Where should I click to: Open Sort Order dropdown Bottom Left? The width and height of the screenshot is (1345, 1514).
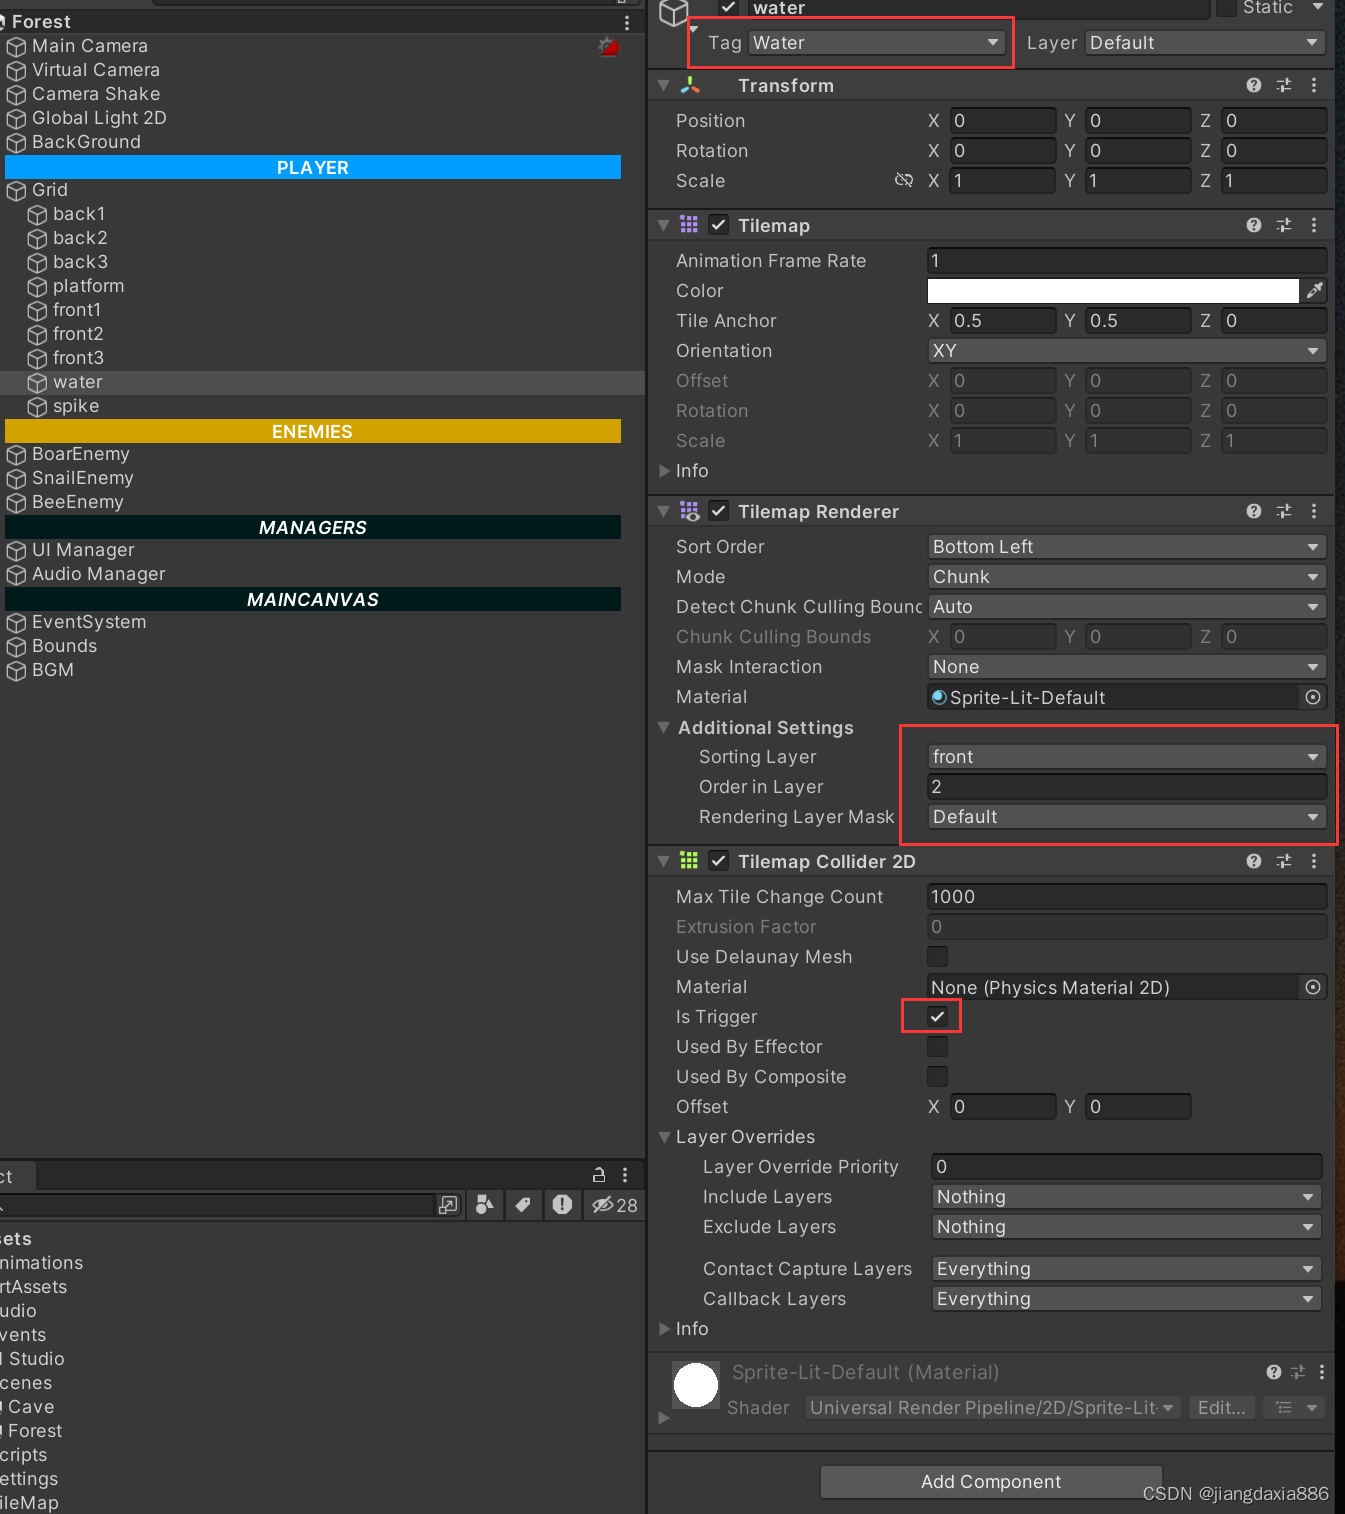(x=1127, y=547)
